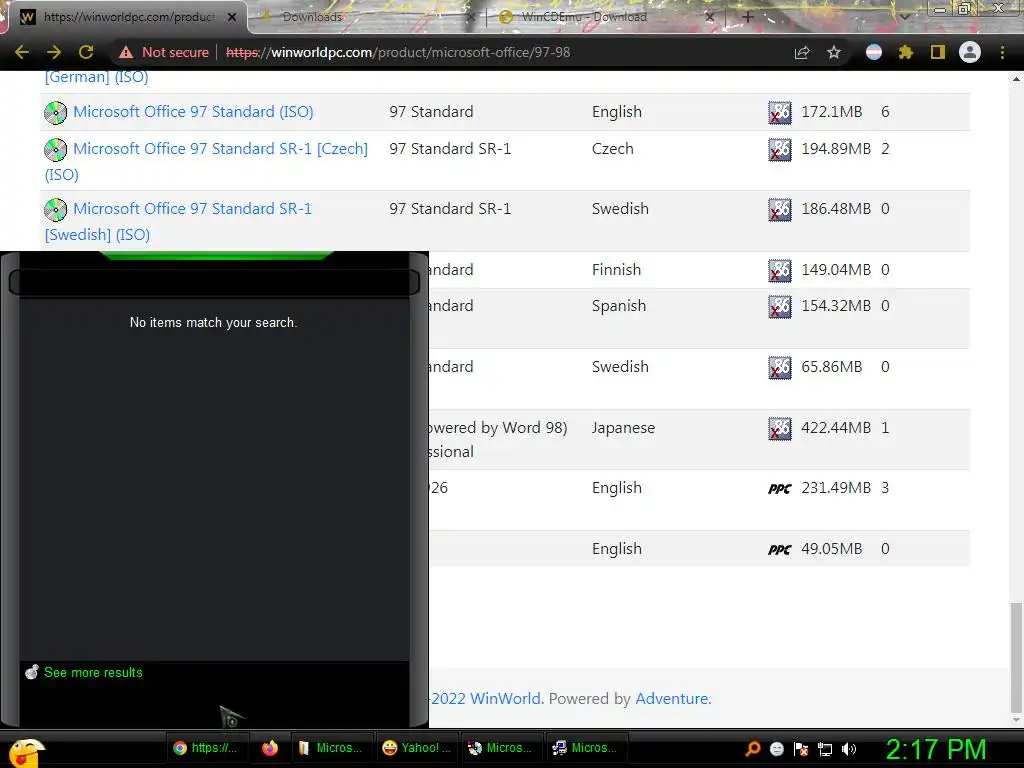
Task: Click the round white face tray icon
Action: pos(776,749)
